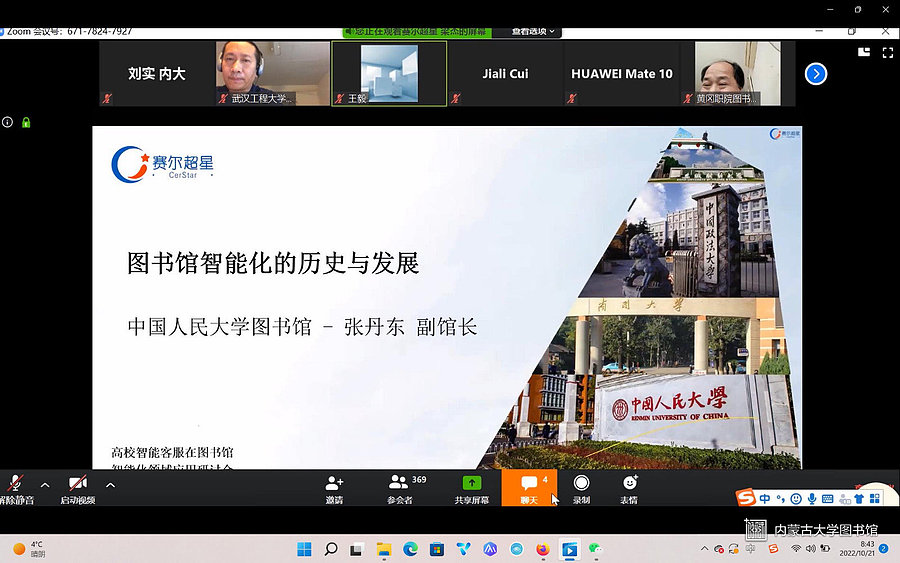The width and height of the screenshot is (900, 563).
Task: Open WeChat from the taskbar
Action: click(x=595, y=550)
